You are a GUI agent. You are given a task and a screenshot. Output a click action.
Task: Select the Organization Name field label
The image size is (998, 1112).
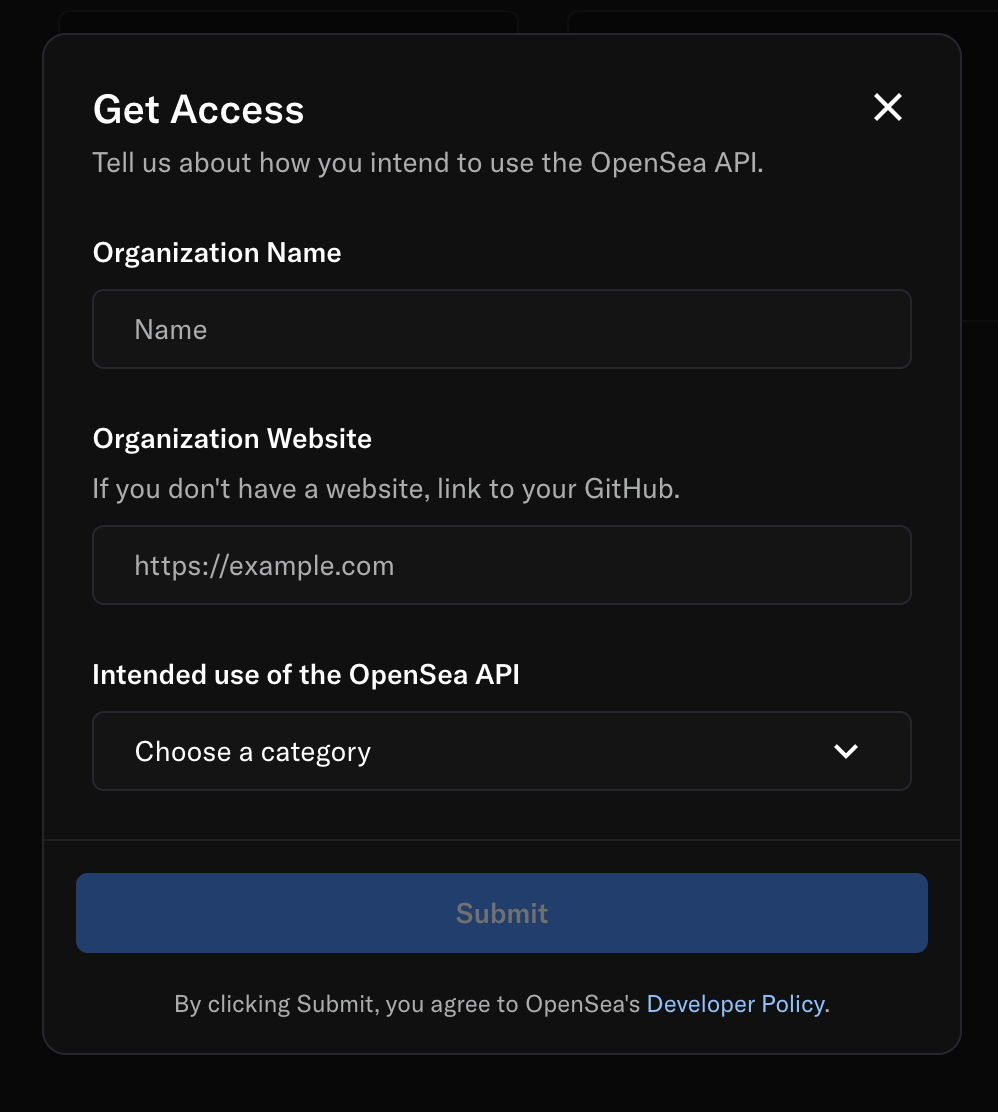(217, 253)
